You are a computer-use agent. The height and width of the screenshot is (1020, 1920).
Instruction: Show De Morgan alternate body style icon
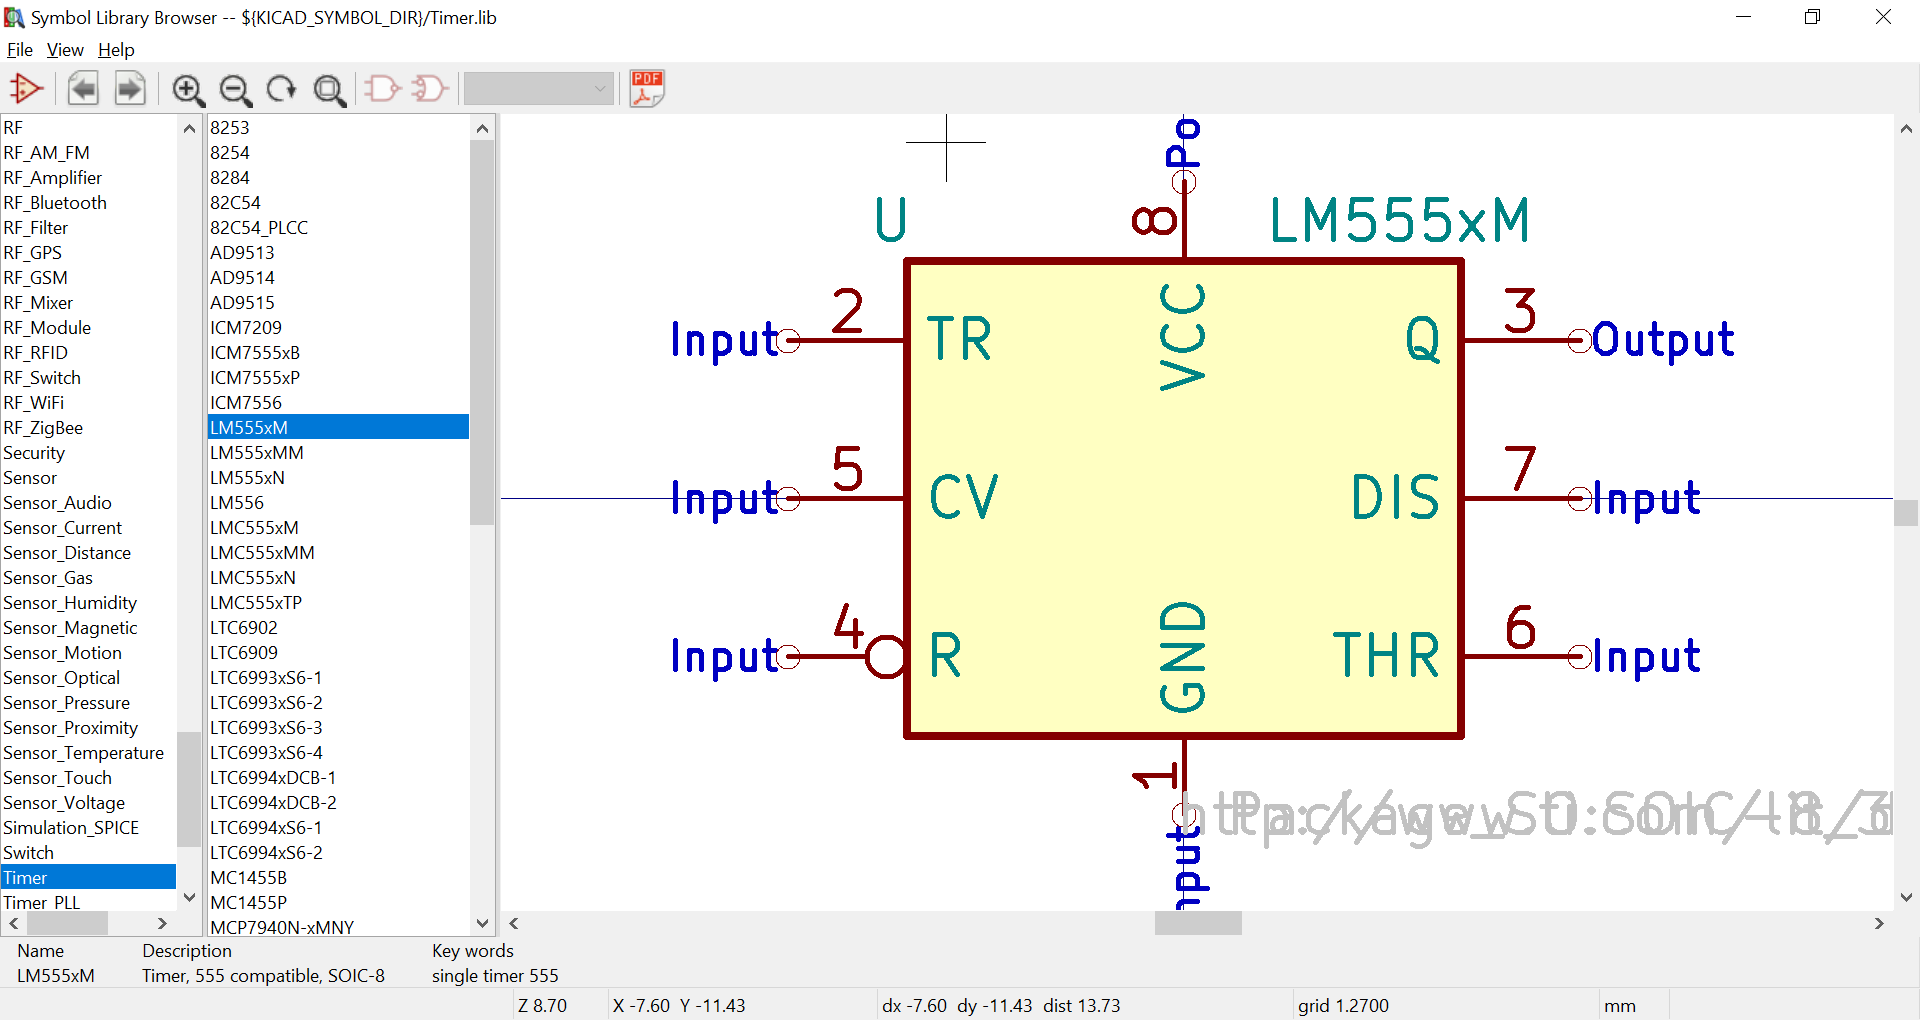tap(429, 90)
